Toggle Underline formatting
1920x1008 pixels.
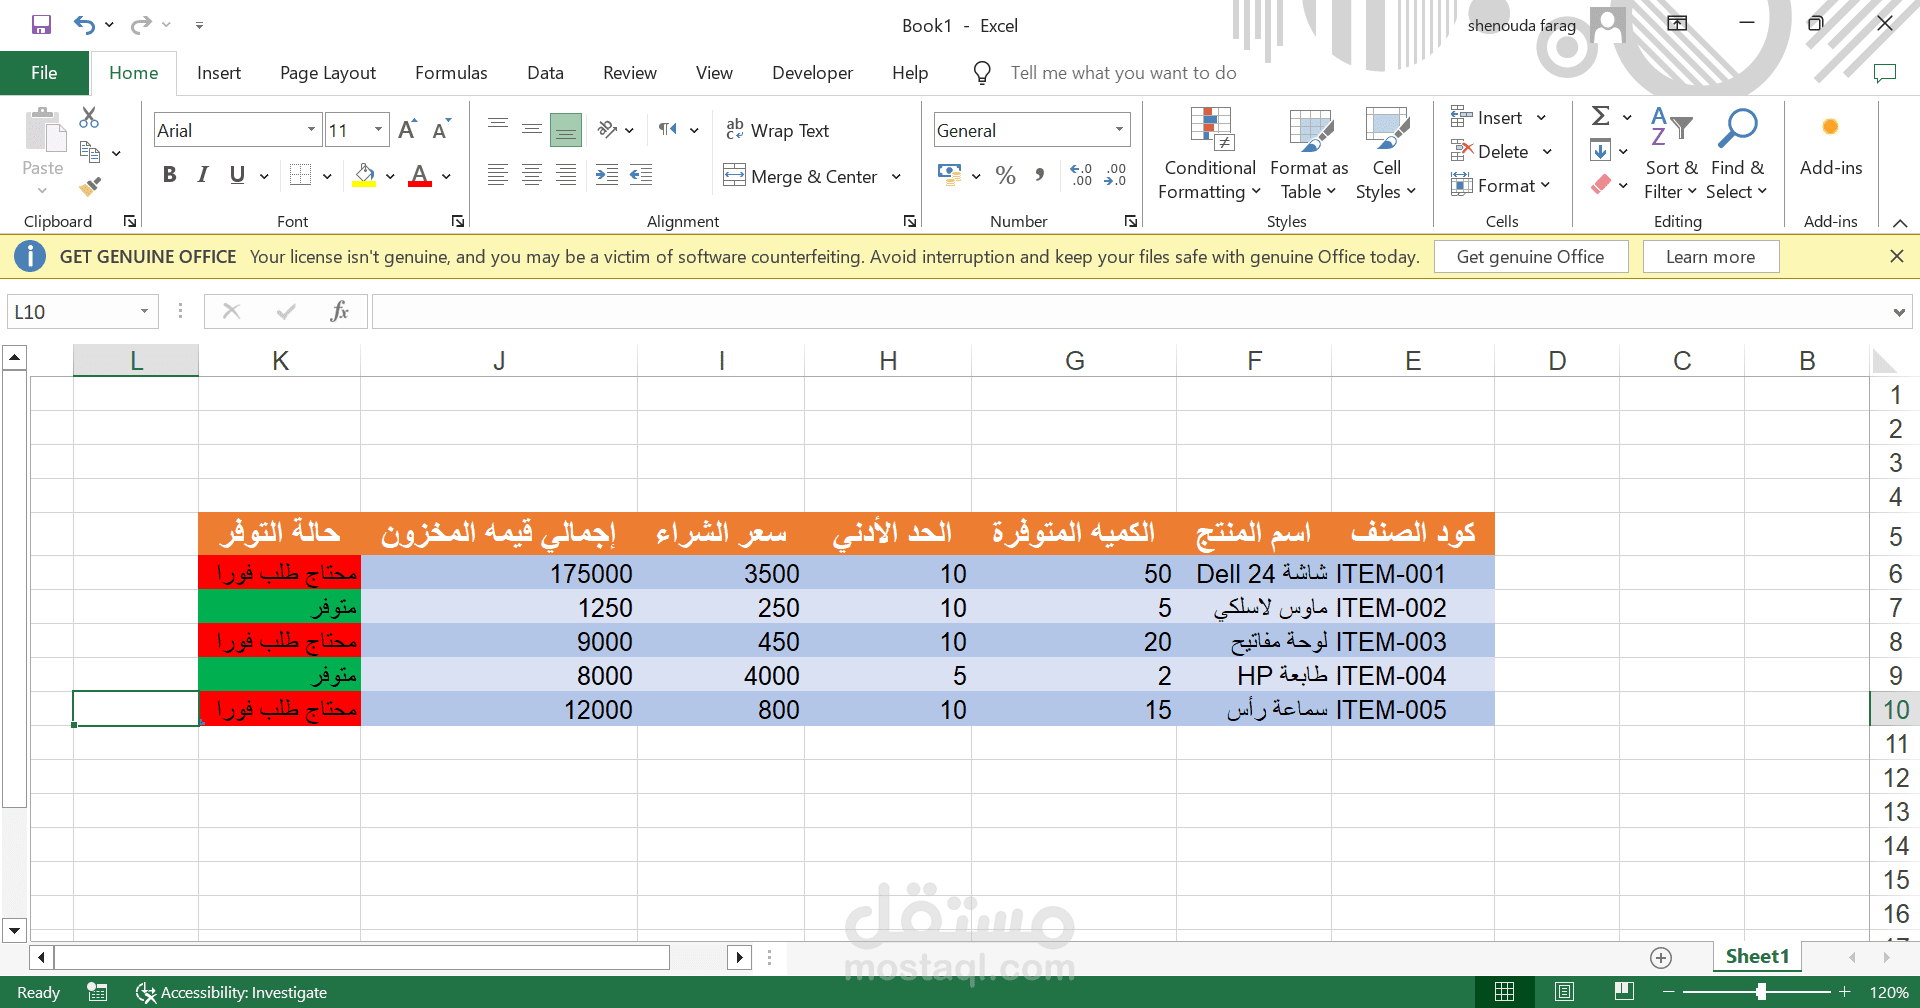pyautogui.click(x=237, y=175)
